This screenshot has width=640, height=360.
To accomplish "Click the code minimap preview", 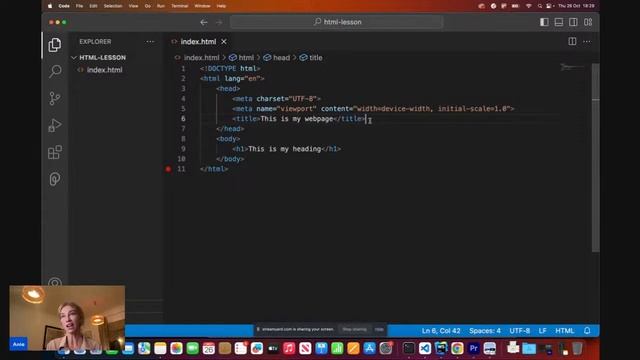I will [x=572, y=67].
